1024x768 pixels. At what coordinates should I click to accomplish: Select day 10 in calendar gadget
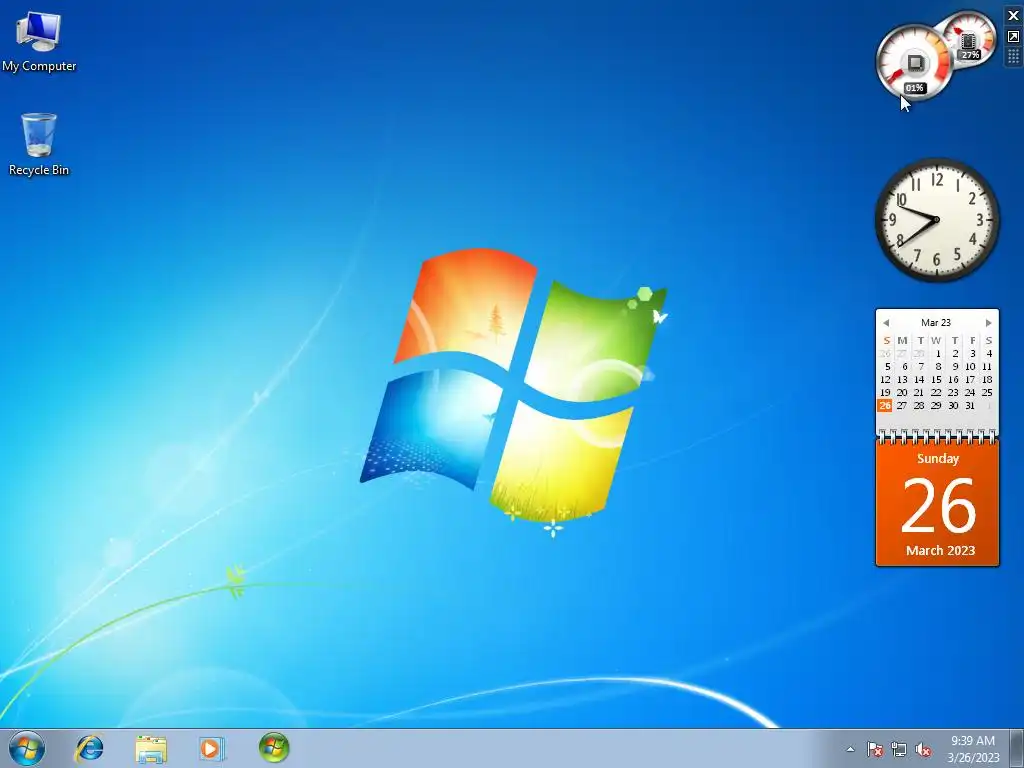click(970, 366)
